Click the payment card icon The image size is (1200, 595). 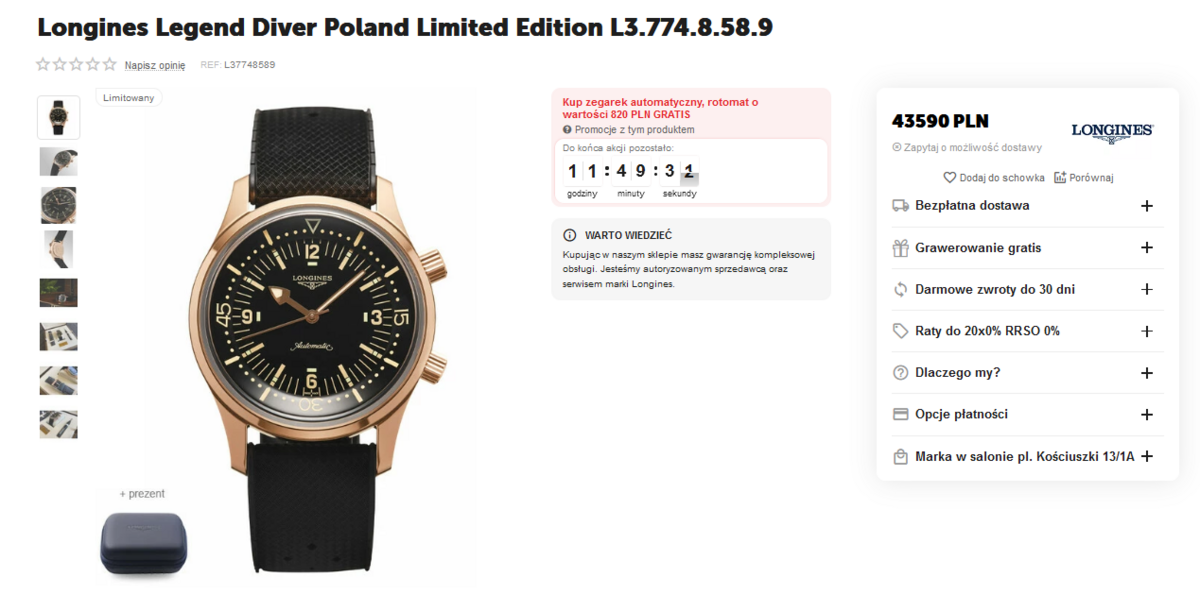pyautogui.click(x=900, y=414)
